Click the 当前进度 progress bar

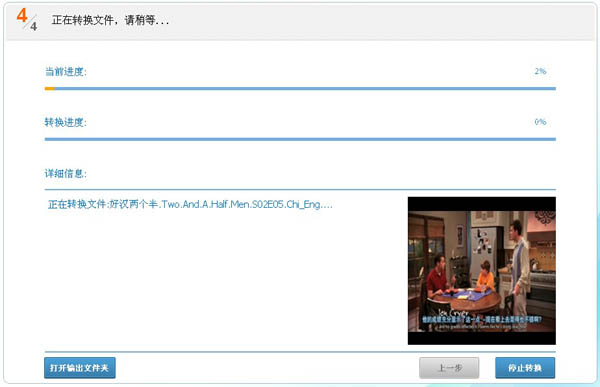[300, 88]
